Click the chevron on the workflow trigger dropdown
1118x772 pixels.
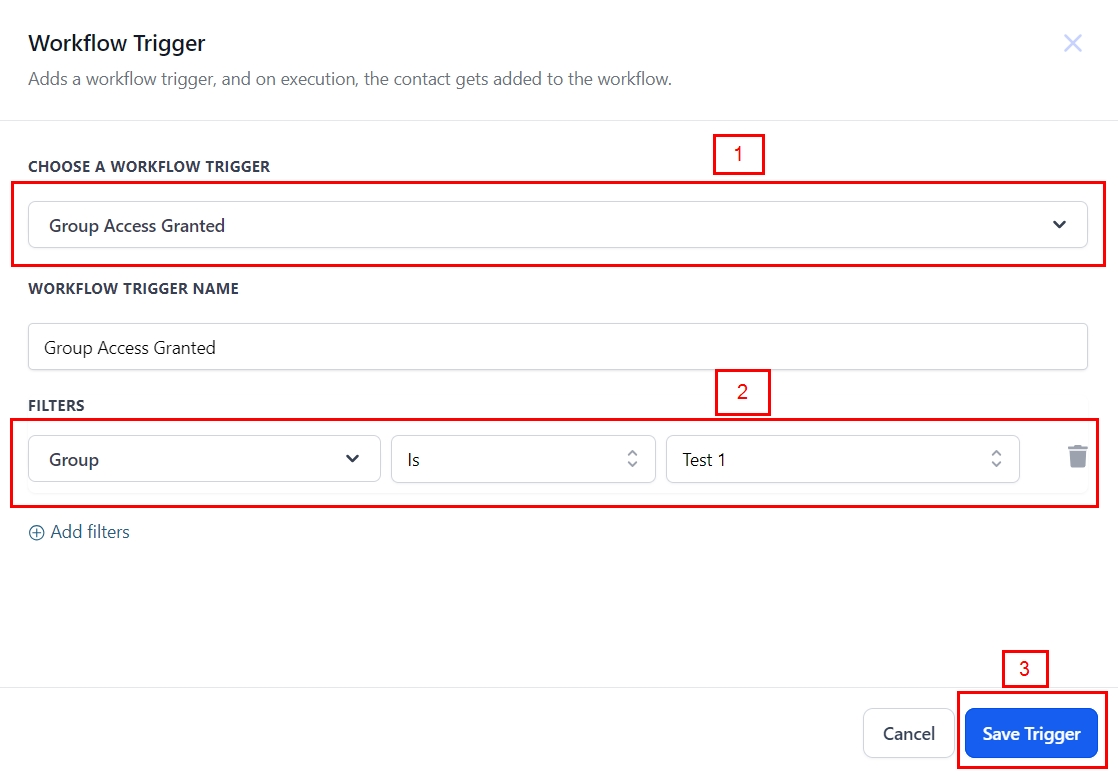point(1060,225)
